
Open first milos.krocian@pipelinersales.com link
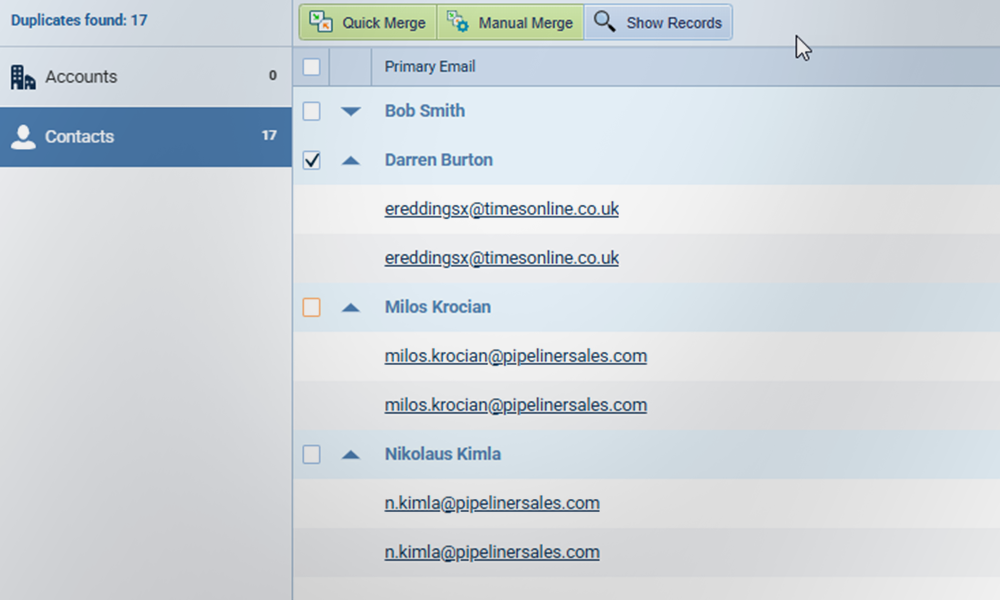point(515,356)
